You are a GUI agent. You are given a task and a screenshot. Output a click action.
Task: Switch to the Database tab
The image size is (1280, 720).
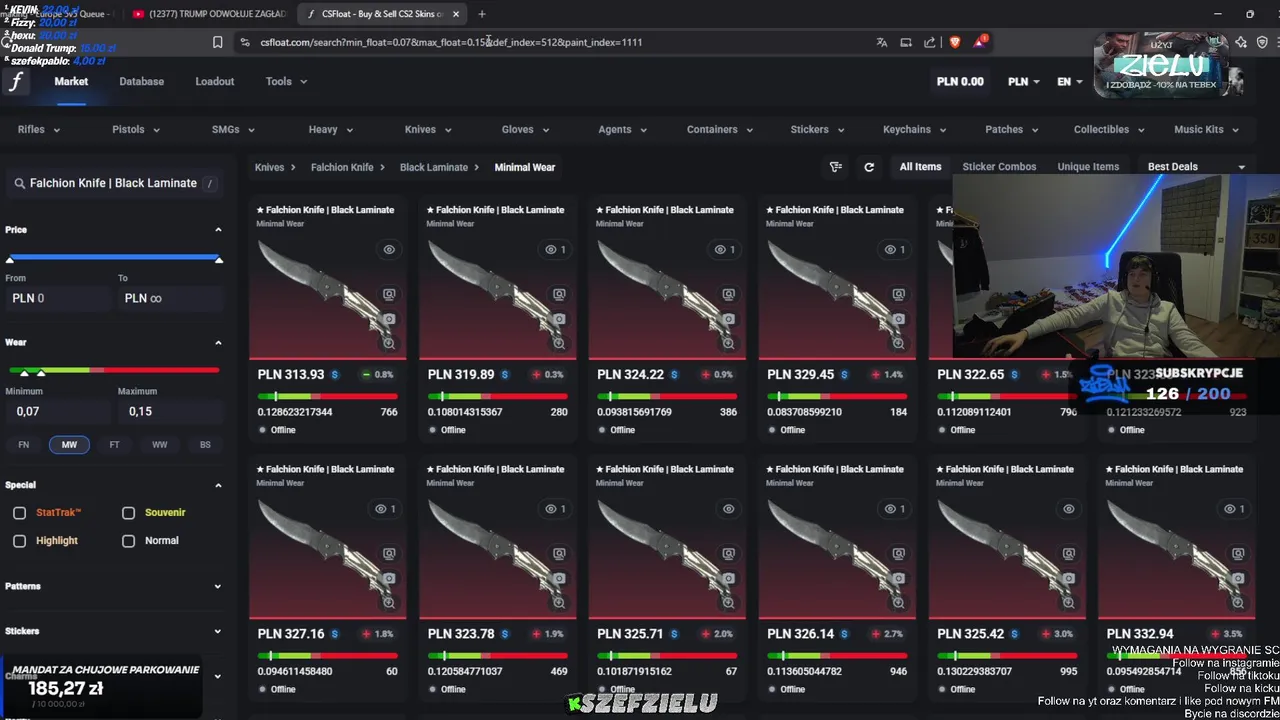141,82
